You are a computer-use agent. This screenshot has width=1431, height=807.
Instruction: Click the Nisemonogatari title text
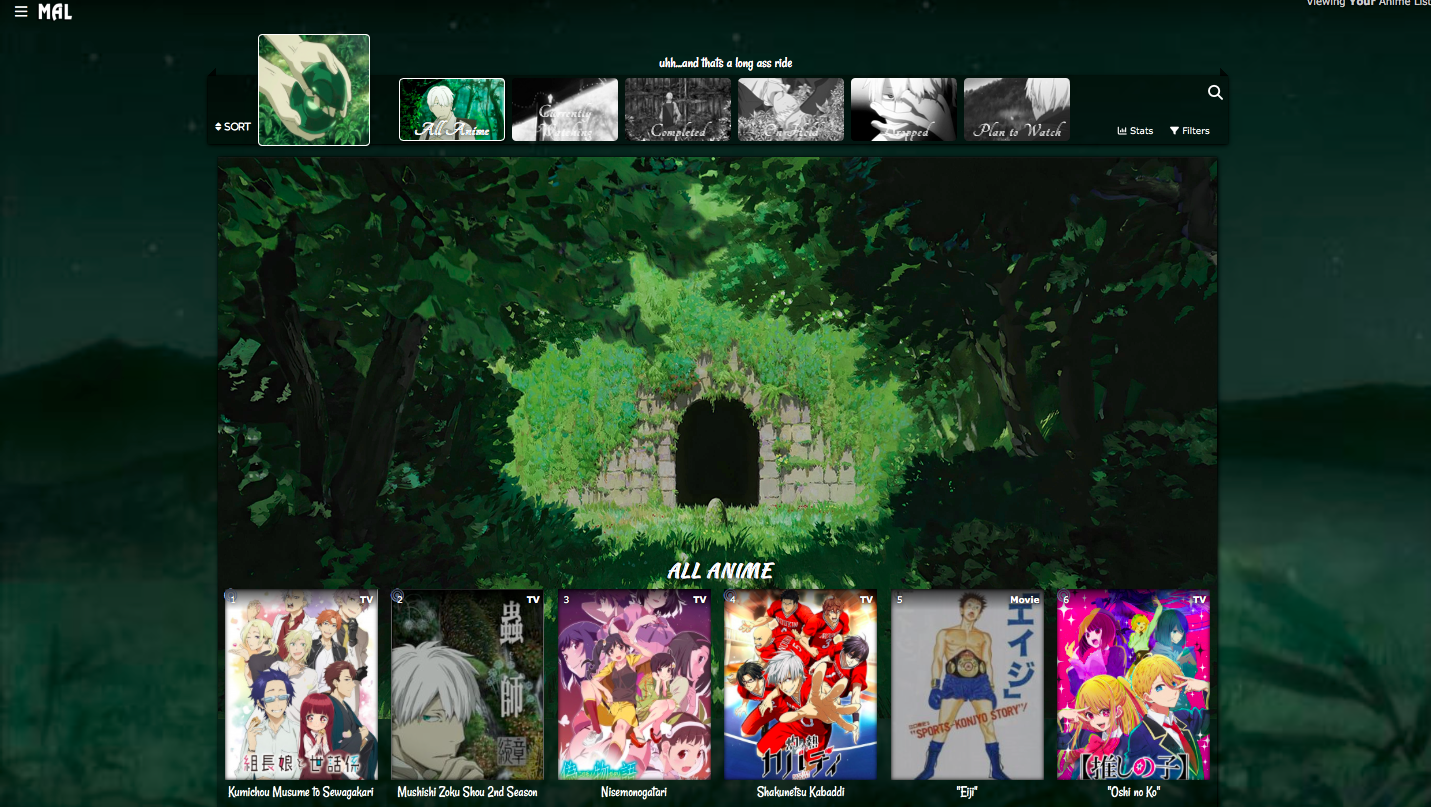pyautogui.click(x=634, y=792)
